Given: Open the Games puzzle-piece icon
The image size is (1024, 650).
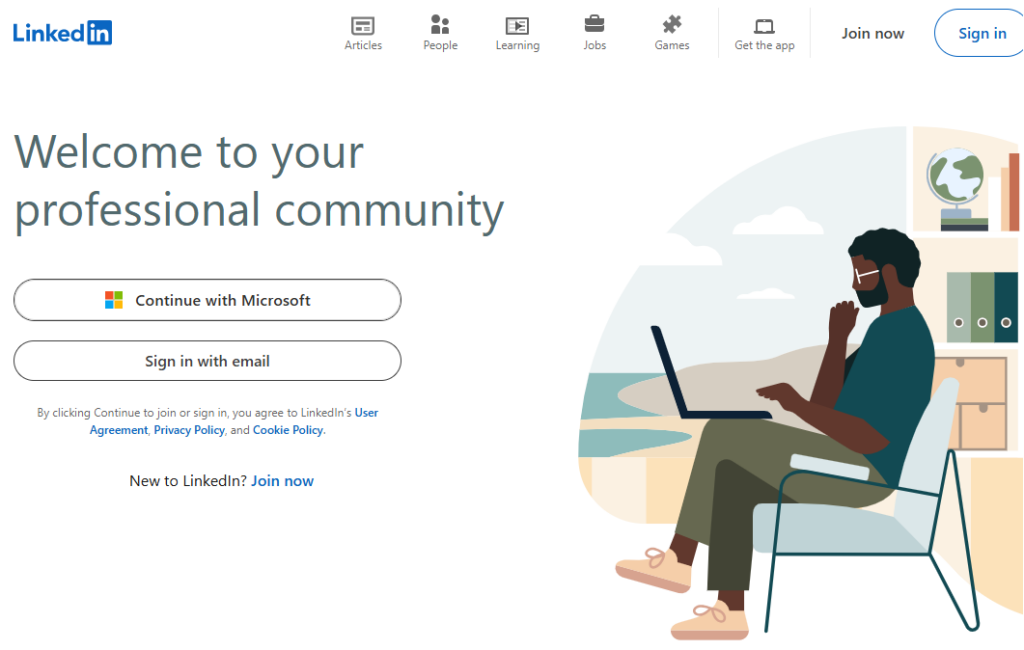Looking at the screenshot, I should pyautogui.click(x=672, y=25).
